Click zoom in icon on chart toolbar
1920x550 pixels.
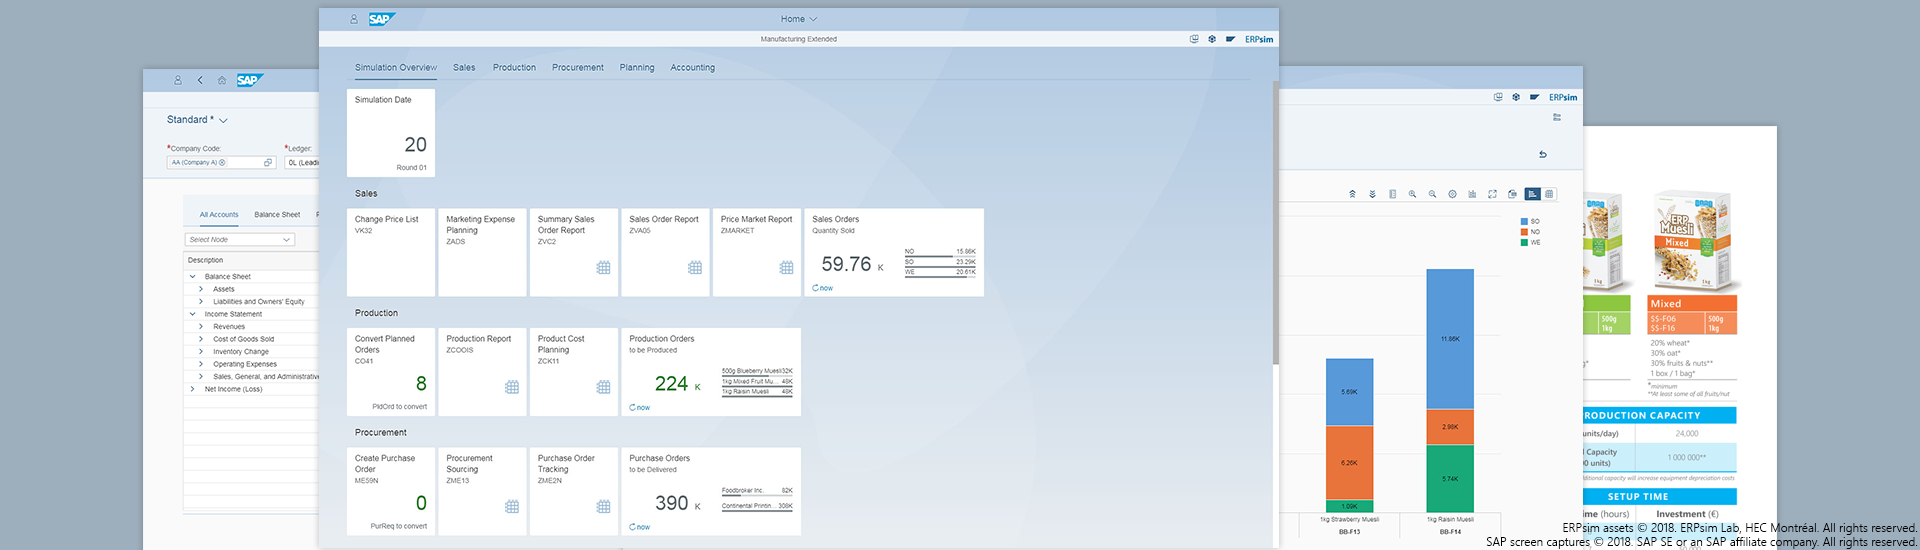(1412, 194)
